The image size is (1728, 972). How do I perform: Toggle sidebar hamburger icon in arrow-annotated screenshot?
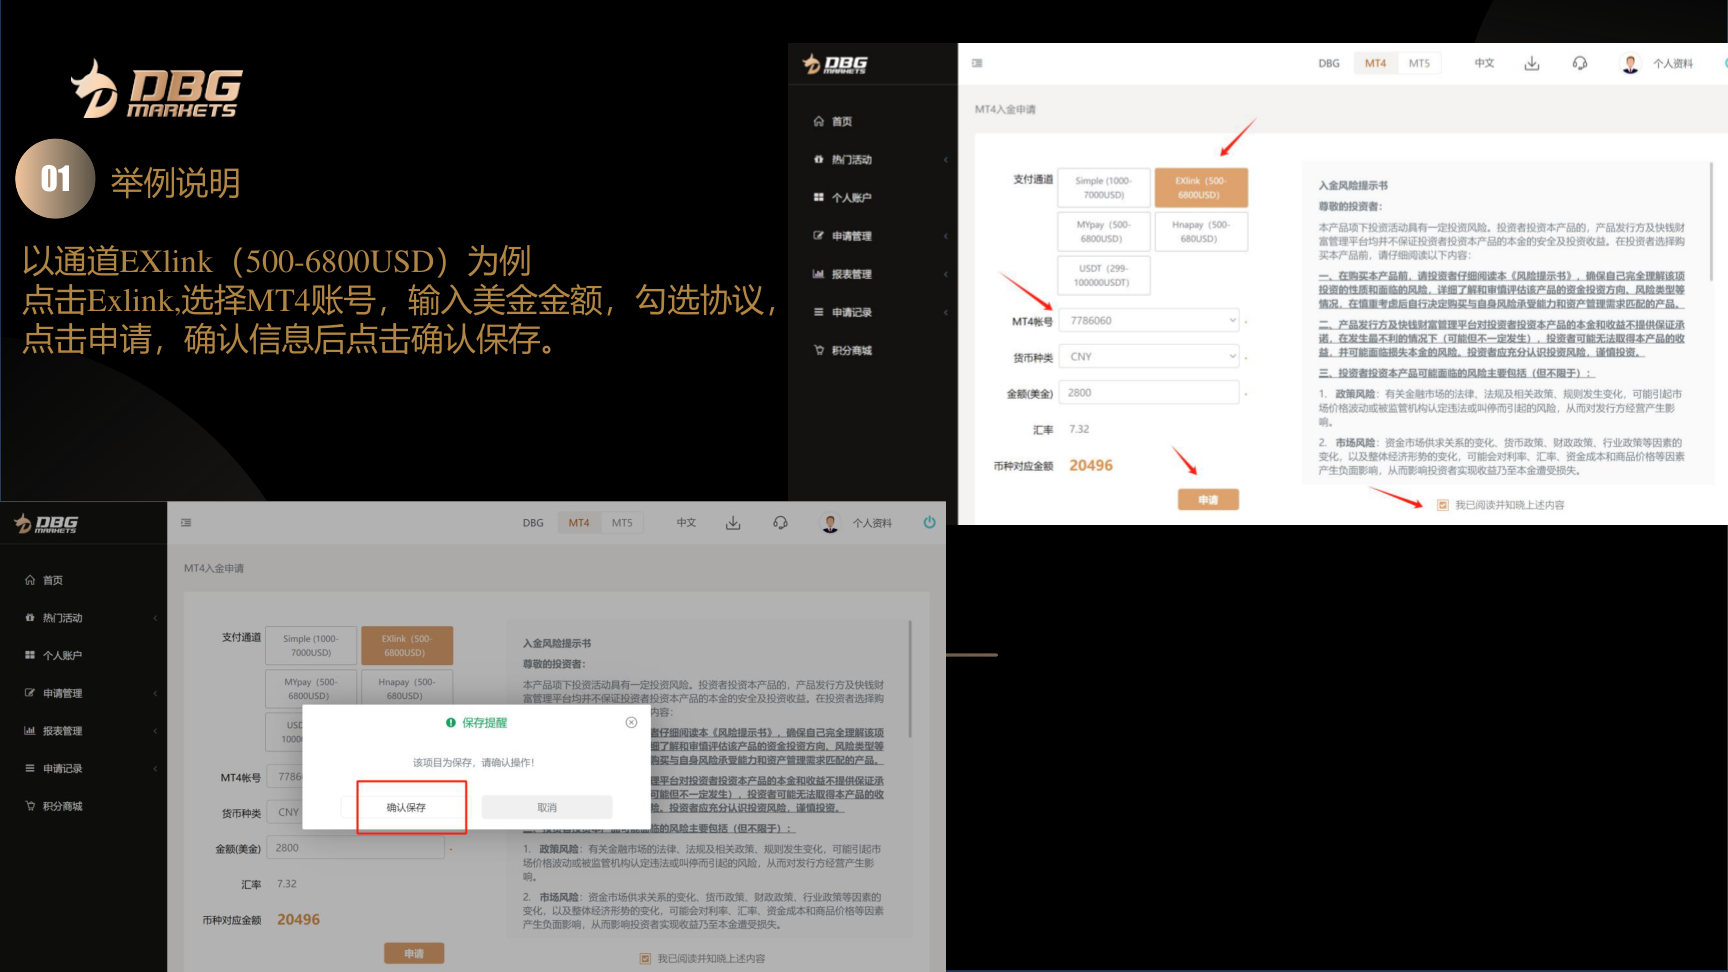click(x=977, y=63)
